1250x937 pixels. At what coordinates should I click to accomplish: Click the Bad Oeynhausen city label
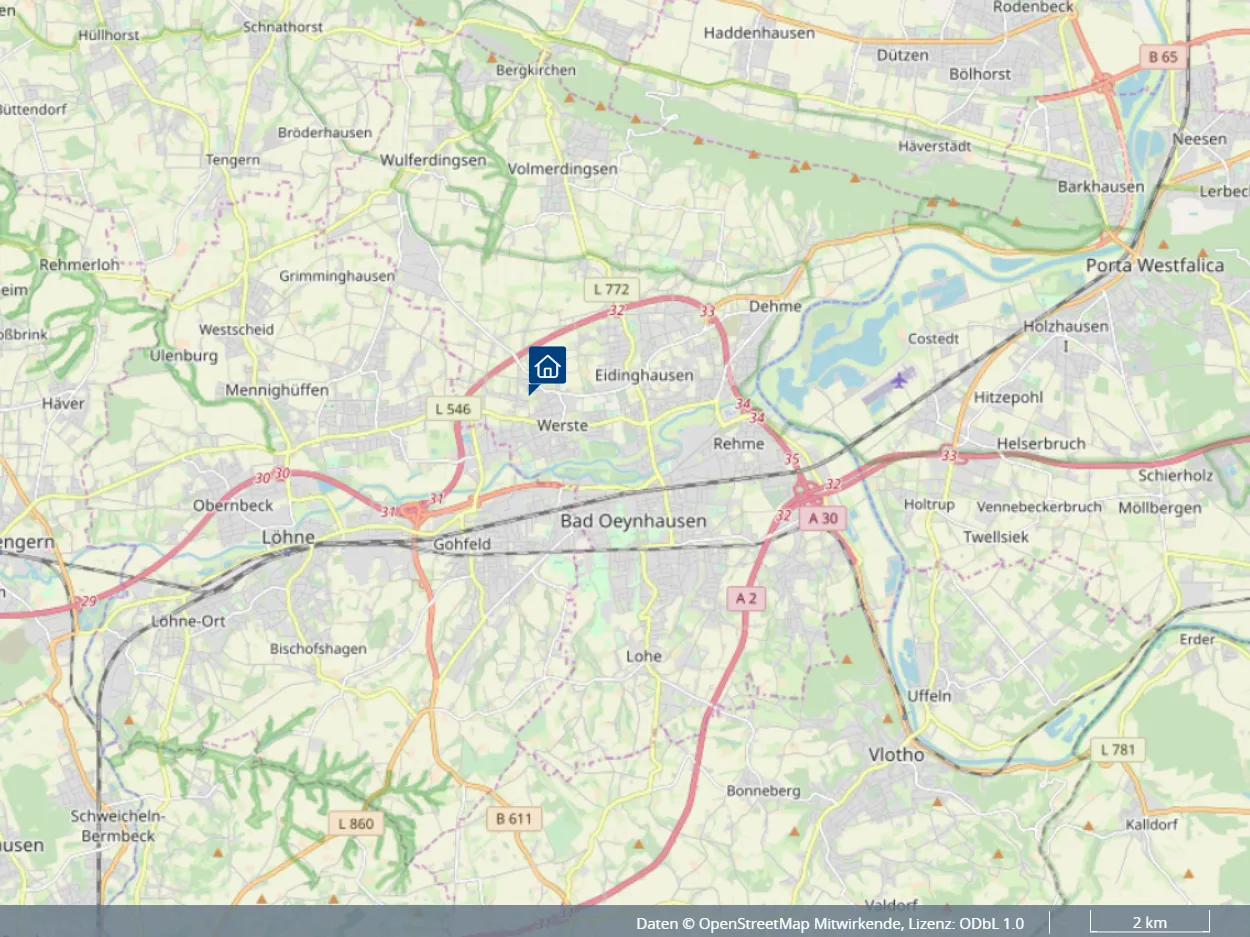click(633, 521)
